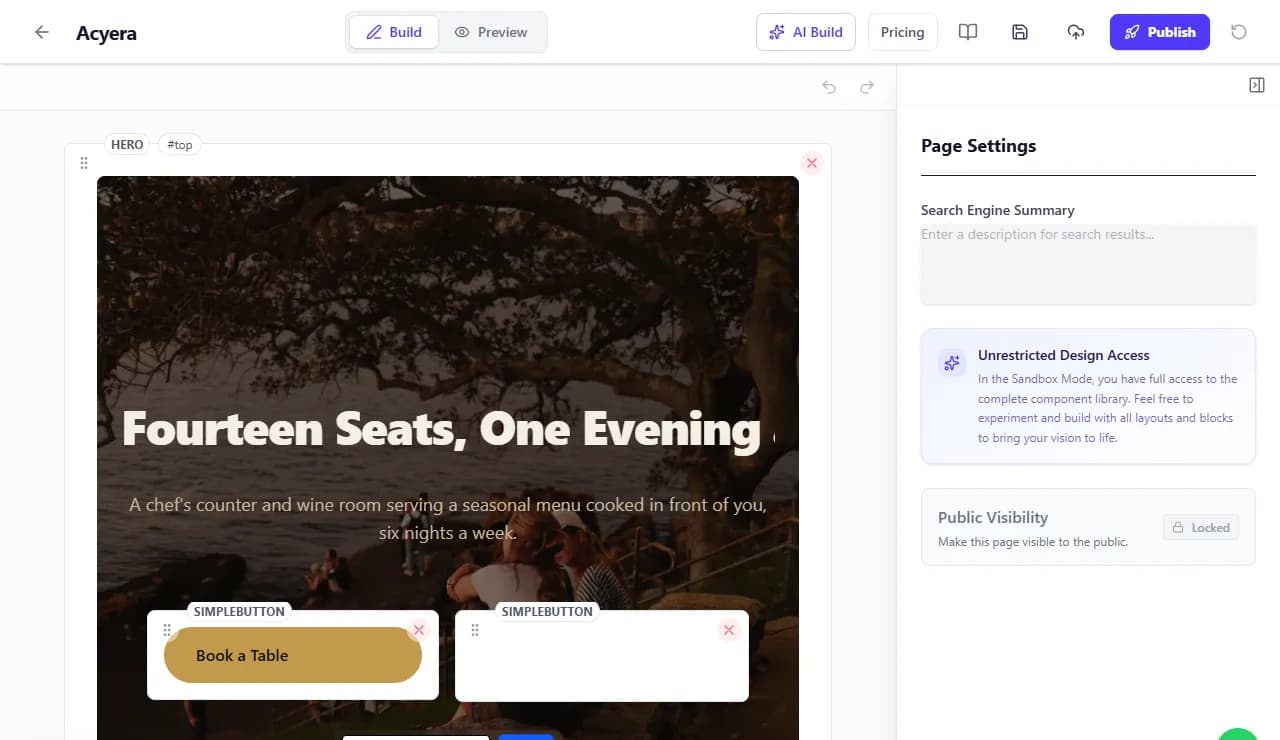
Task: Open the documentation book icon
Action: pyautogui.click(x=968, y=32)
